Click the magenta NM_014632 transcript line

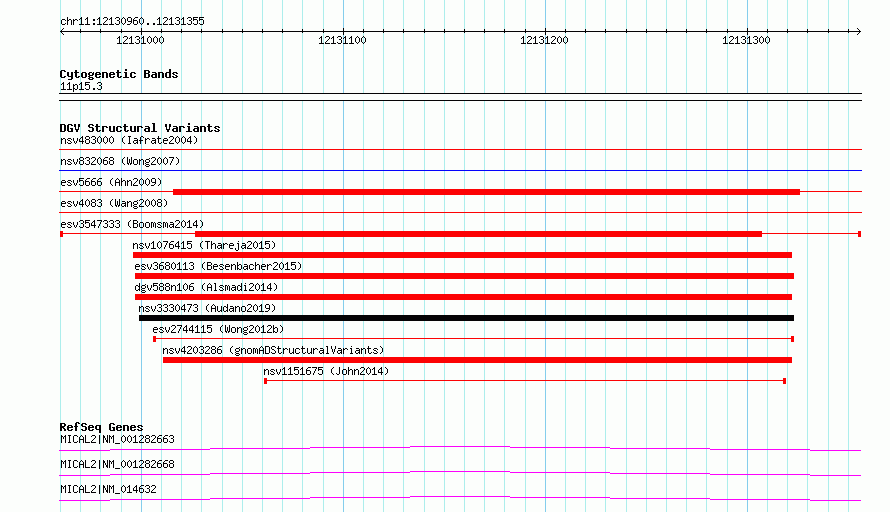pyautogui.click(x=460, y=498)
